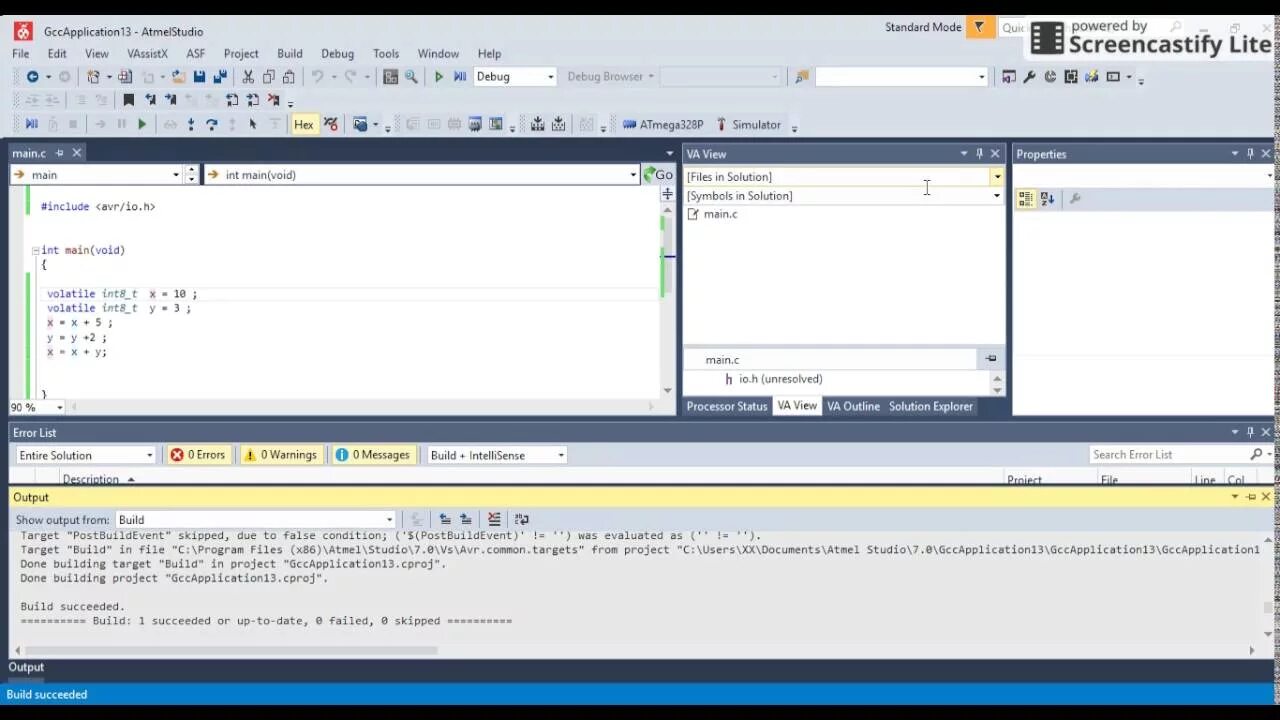Expand the Files in Solution dropdown
This screenshot has height=720, width=1280.
pos(996,177)
